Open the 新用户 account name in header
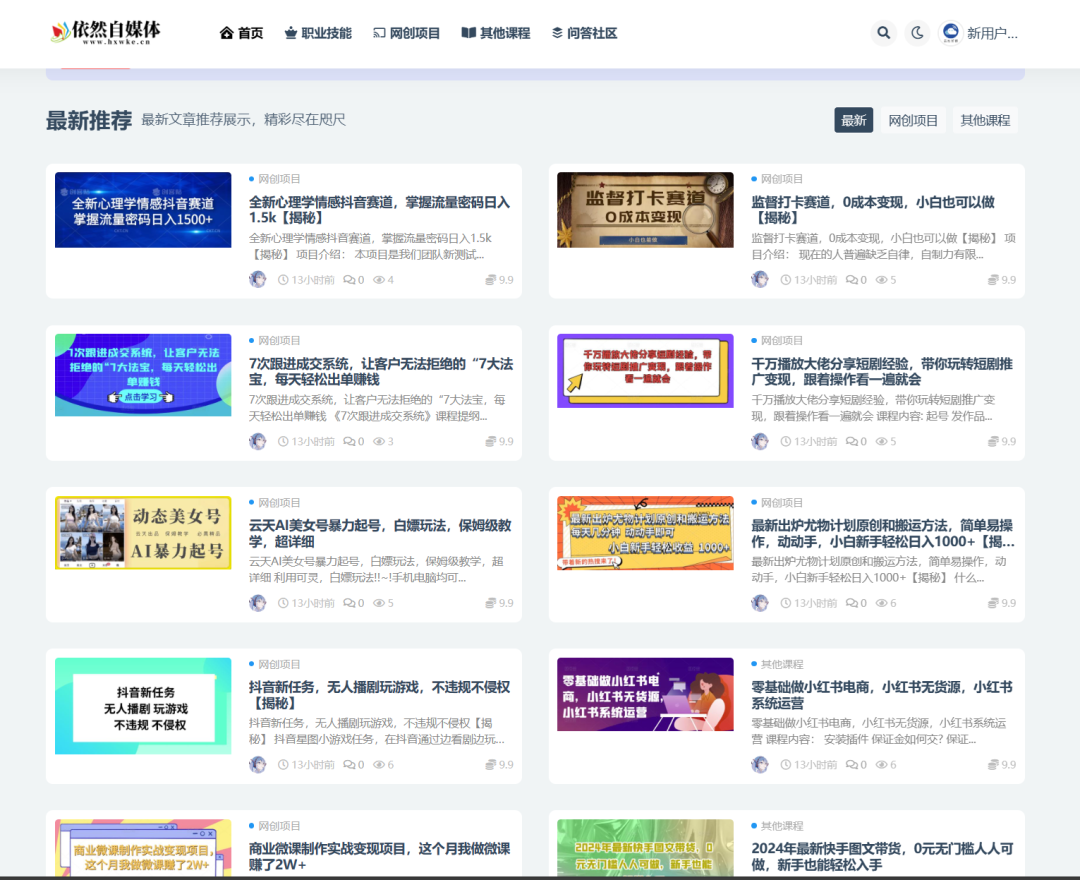 992,33
